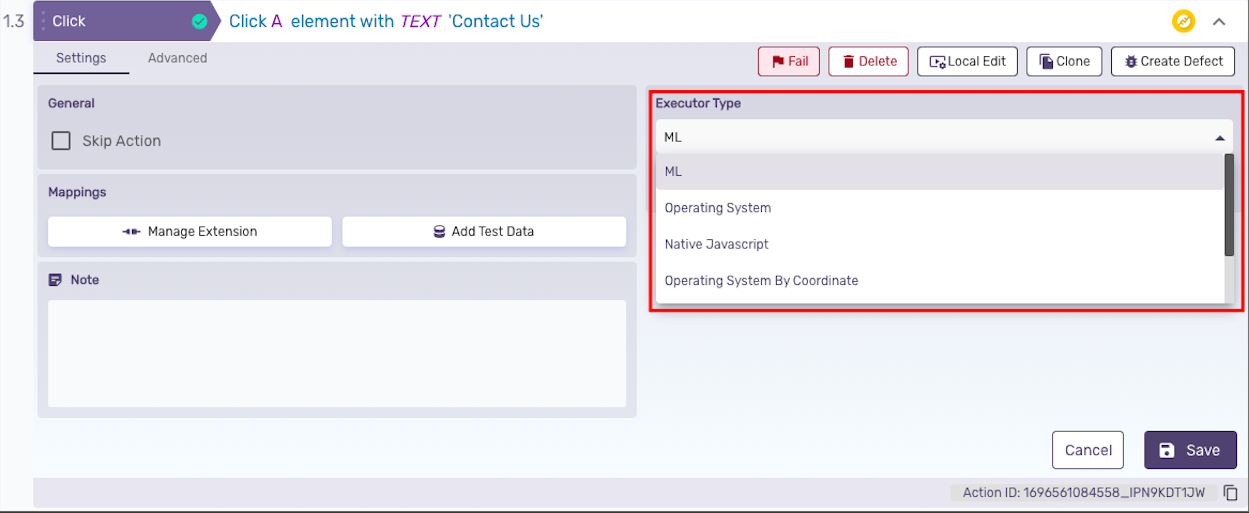Open Local Edit
This screenshot has height=513, width=1249.
(x=967, y=61)
